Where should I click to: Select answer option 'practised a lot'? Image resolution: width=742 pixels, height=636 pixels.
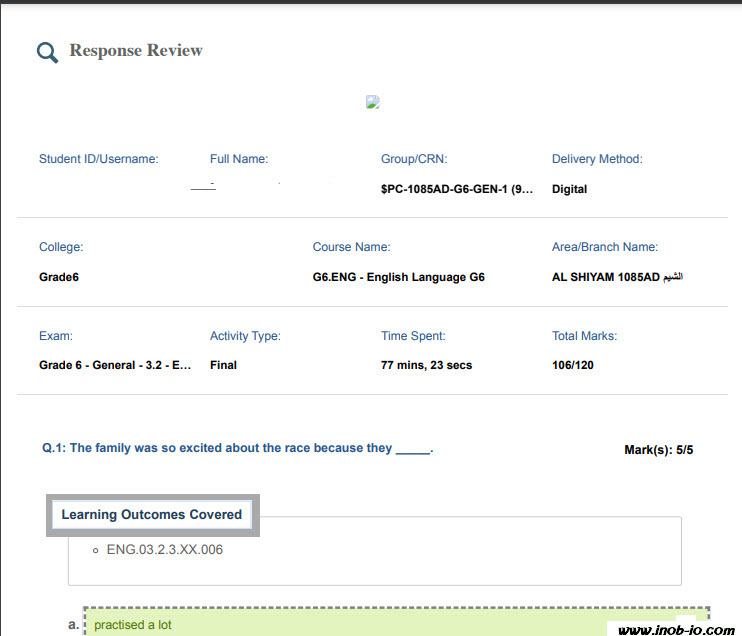click(x=133, y=625)
